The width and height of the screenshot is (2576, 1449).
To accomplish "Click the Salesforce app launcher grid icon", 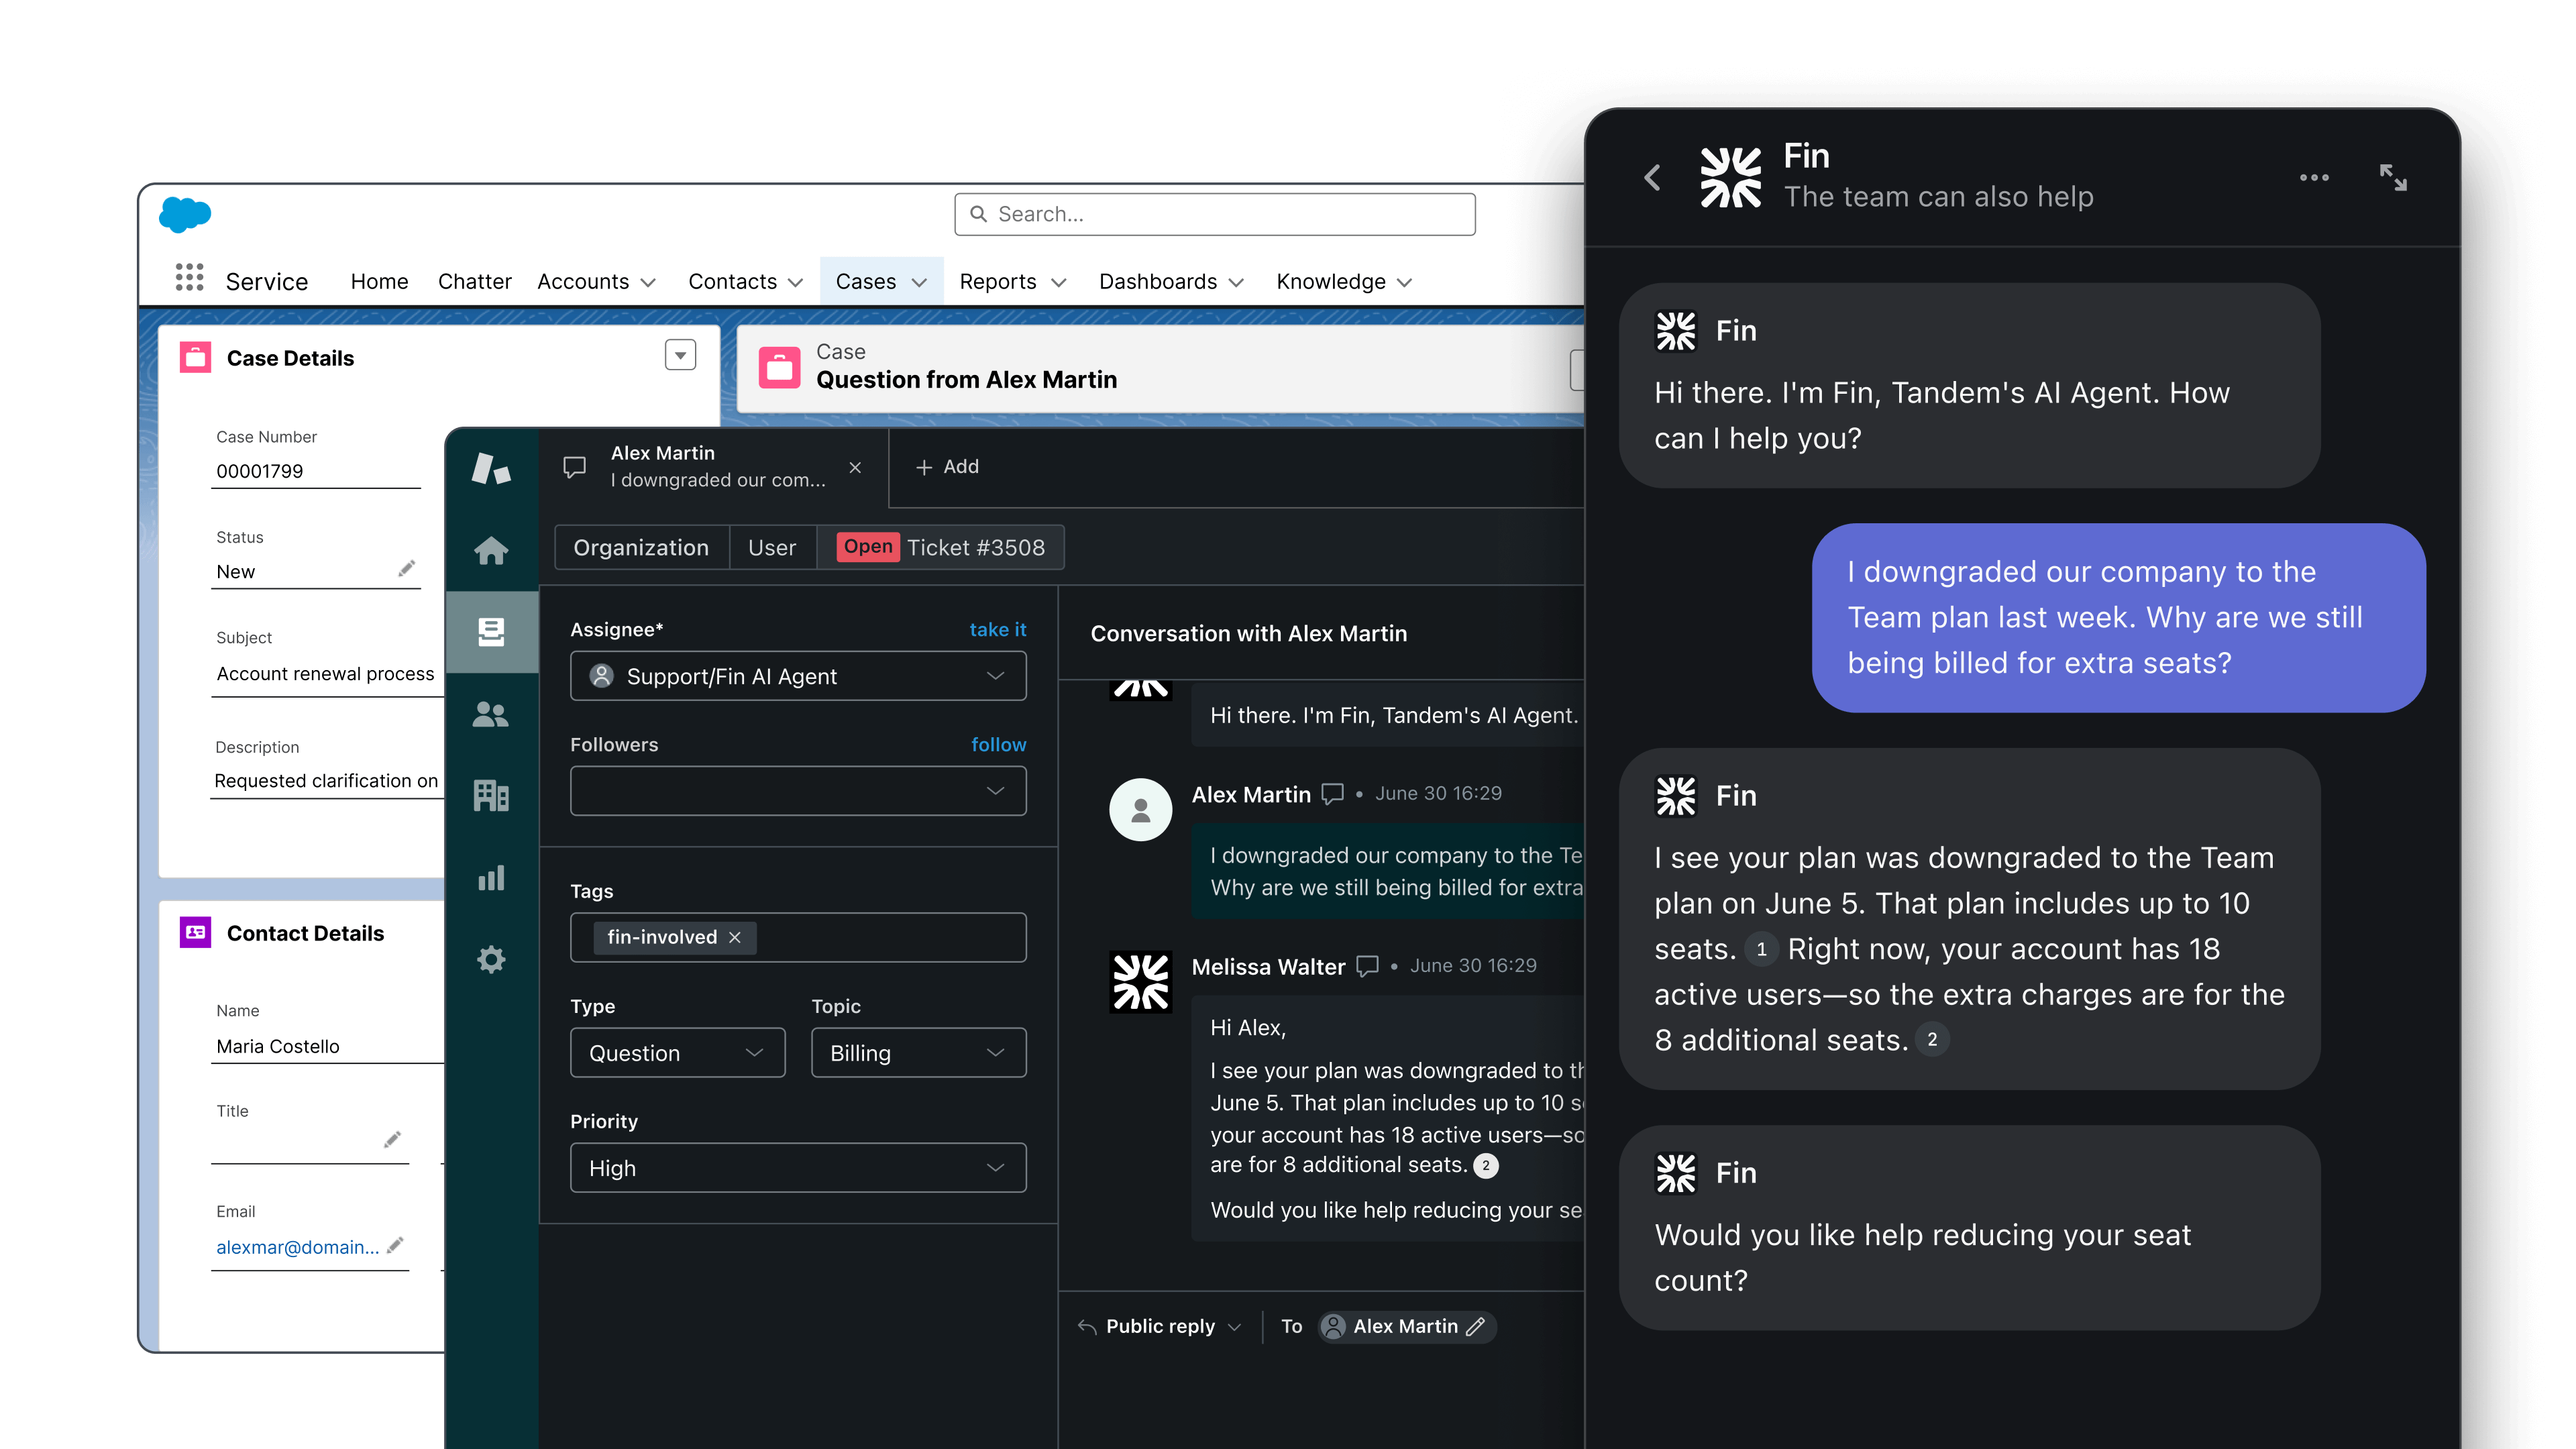I will [x=189, y=278].
